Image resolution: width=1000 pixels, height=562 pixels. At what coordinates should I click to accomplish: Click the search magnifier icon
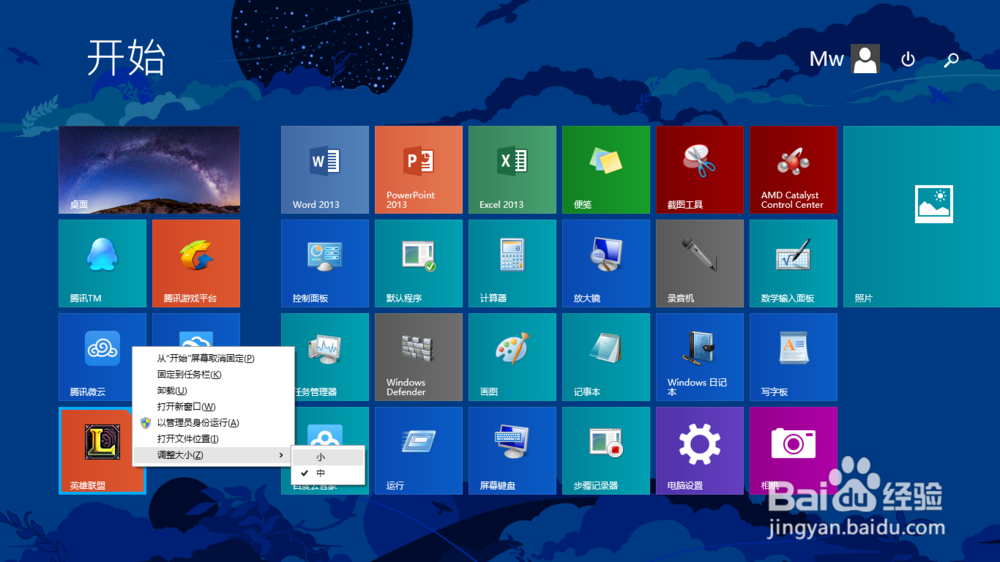pos(951,60)
